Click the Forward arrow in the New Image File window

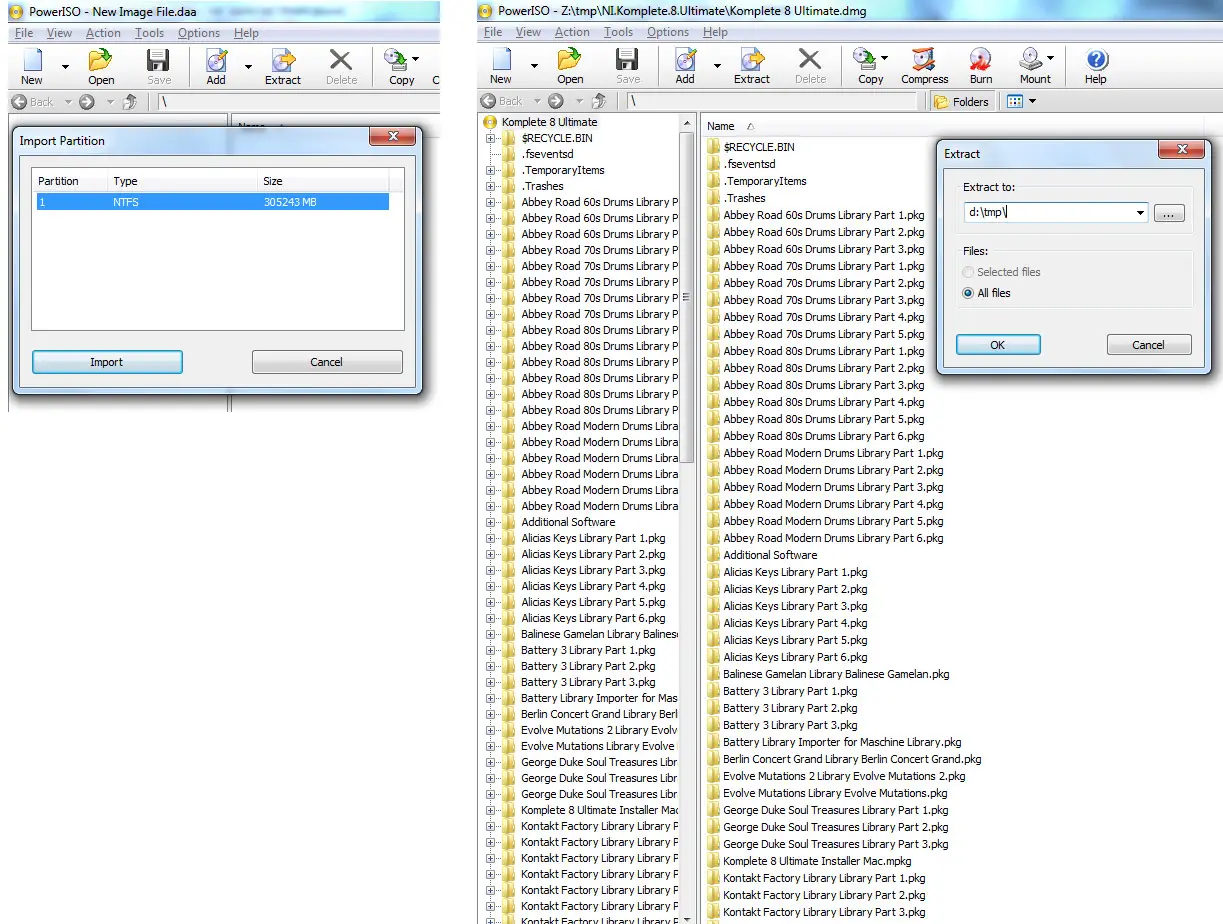87,101
